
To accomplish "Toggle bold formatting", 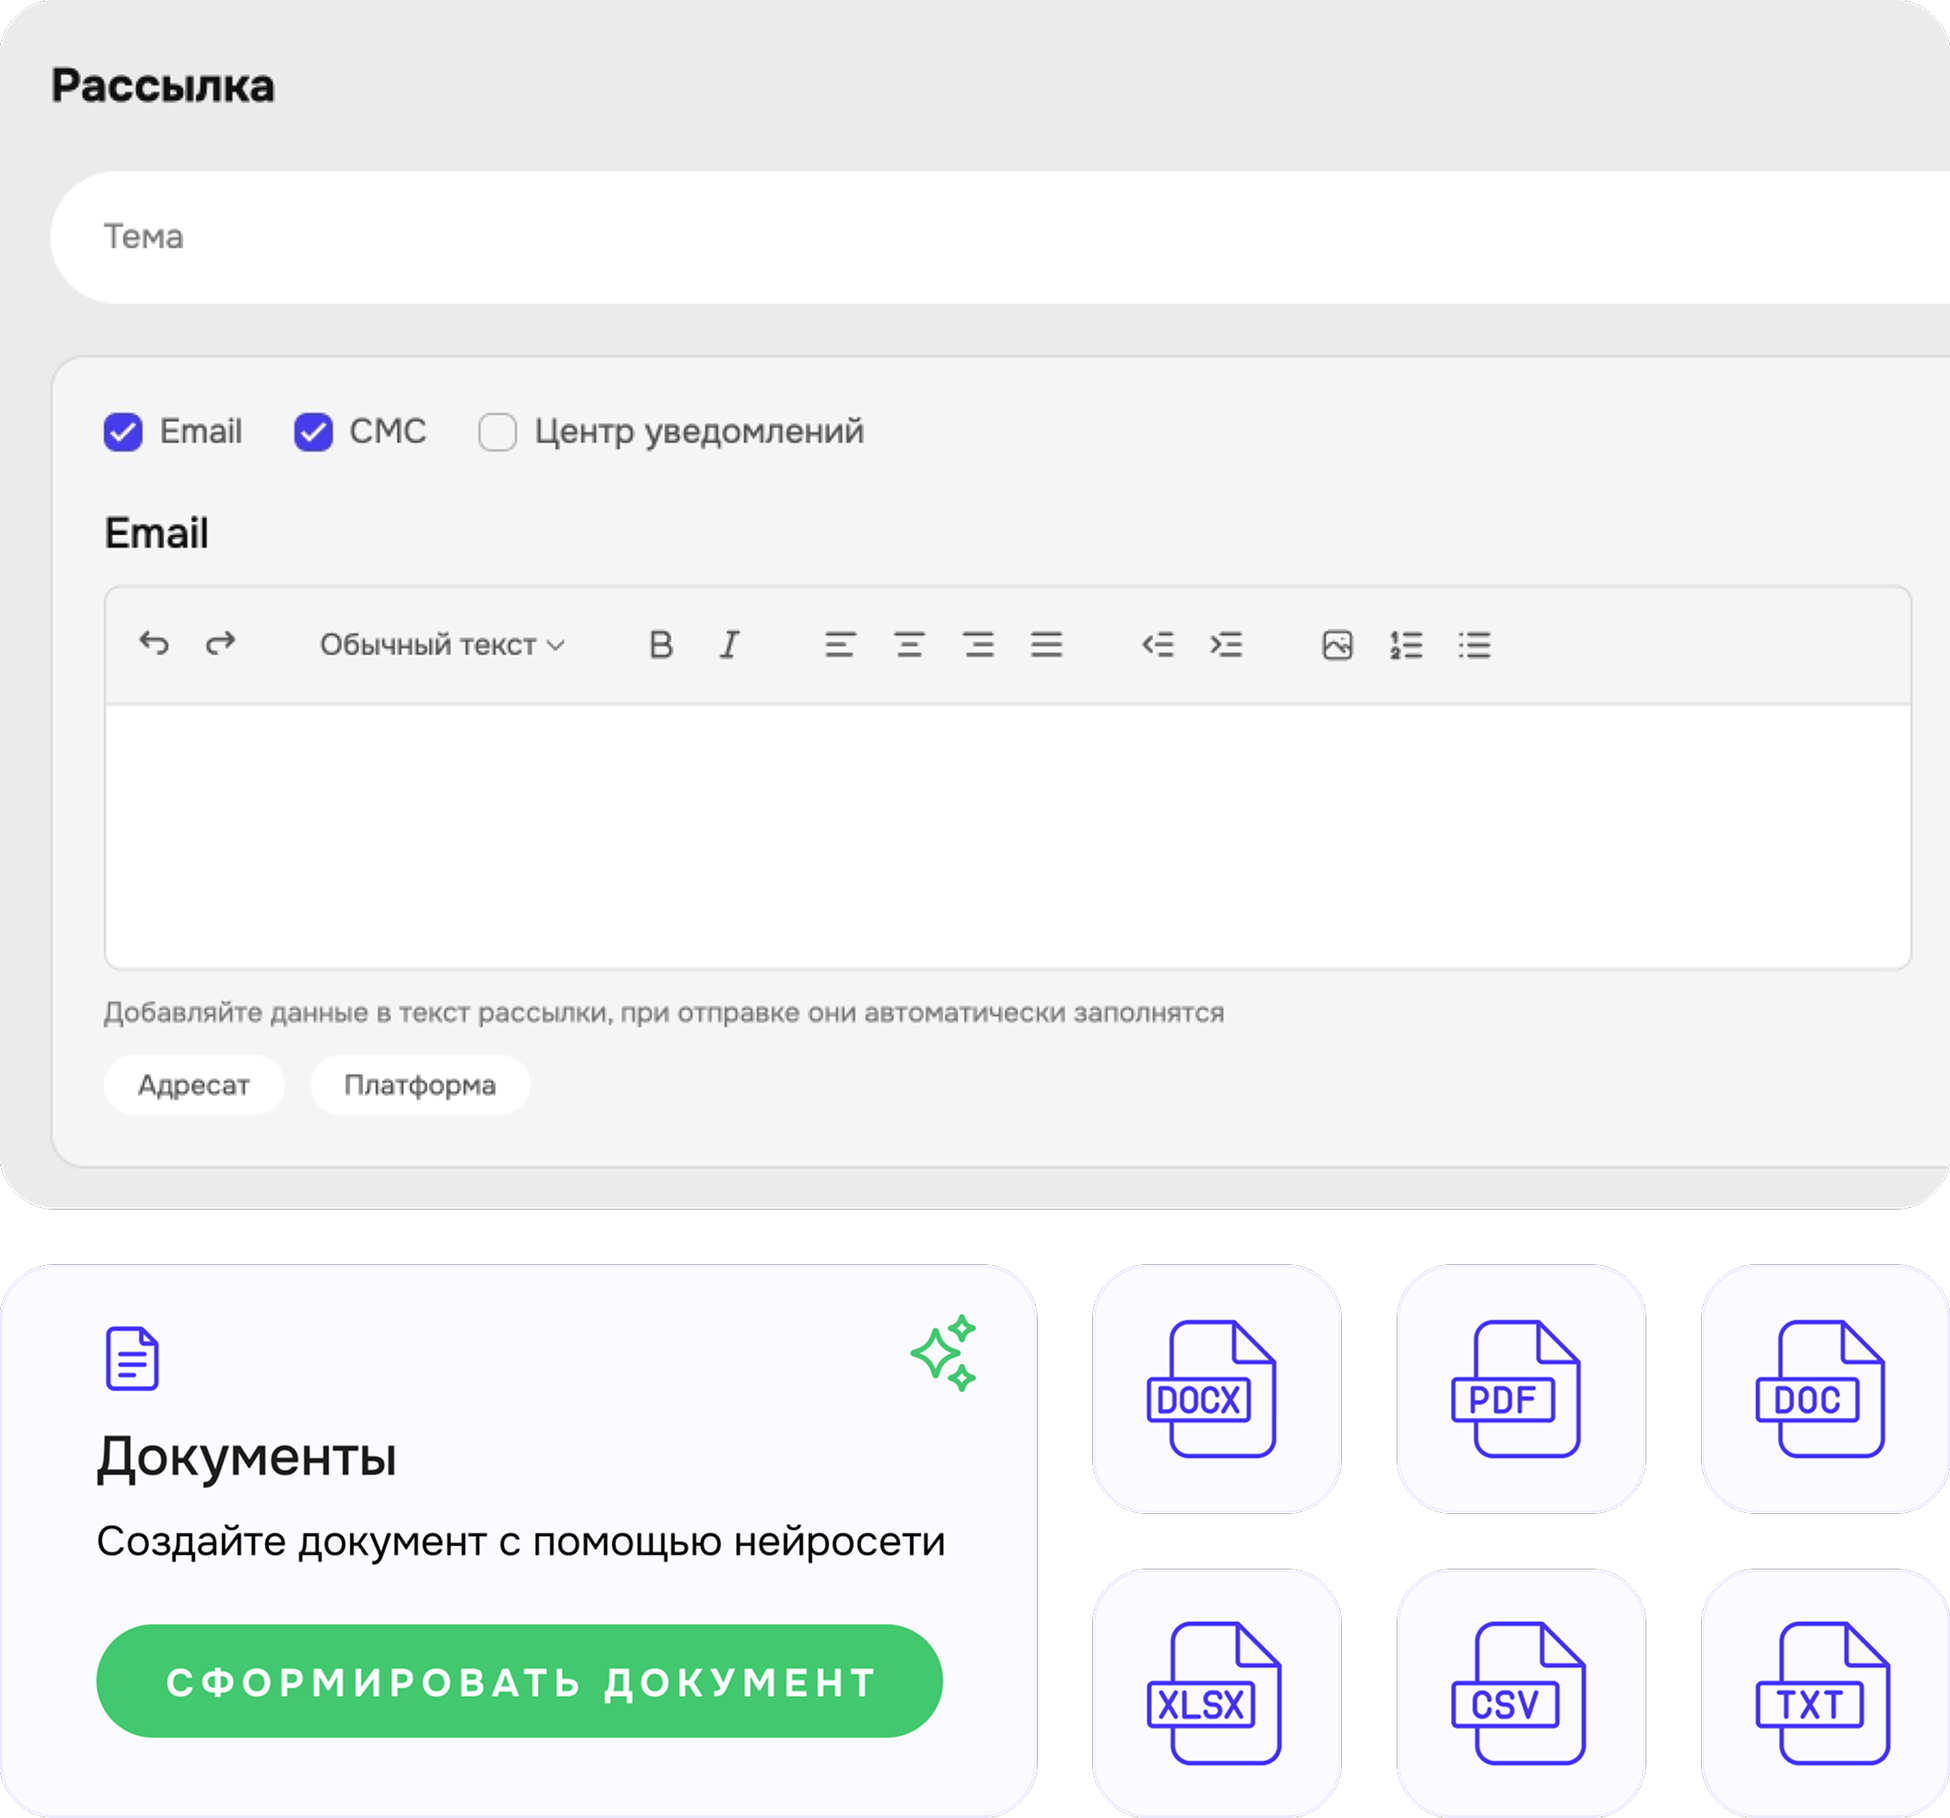I will 660,645.
